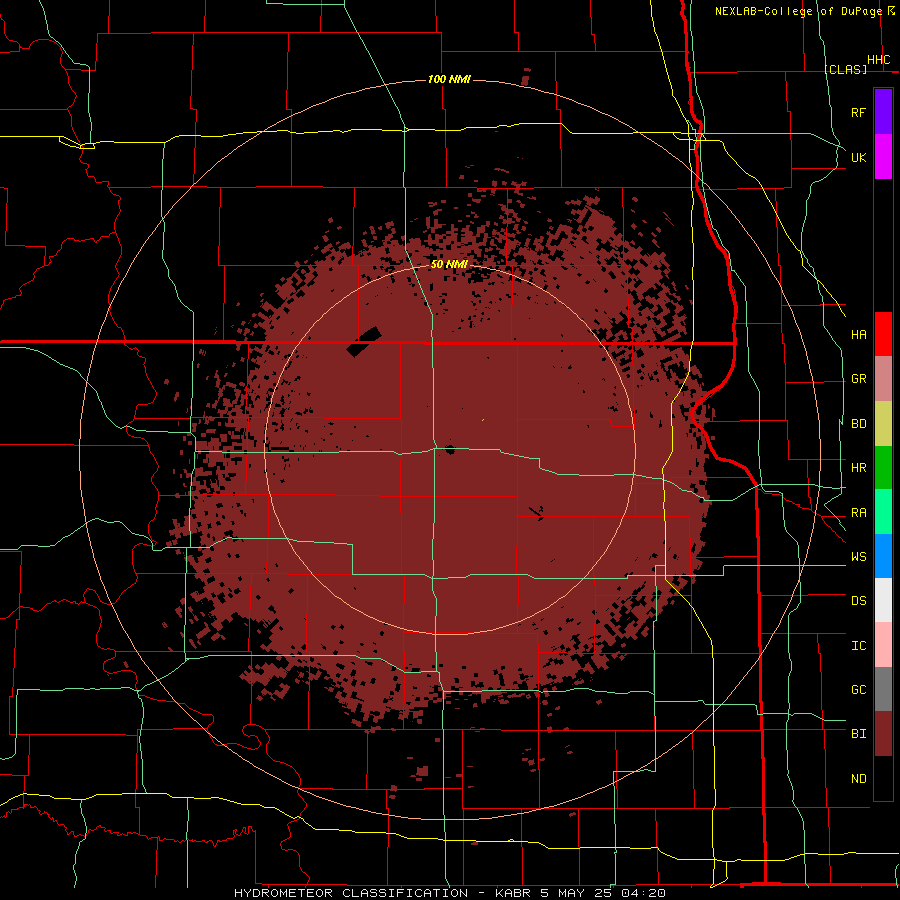Click the 50 NMI range ring label

pos(449,264)
